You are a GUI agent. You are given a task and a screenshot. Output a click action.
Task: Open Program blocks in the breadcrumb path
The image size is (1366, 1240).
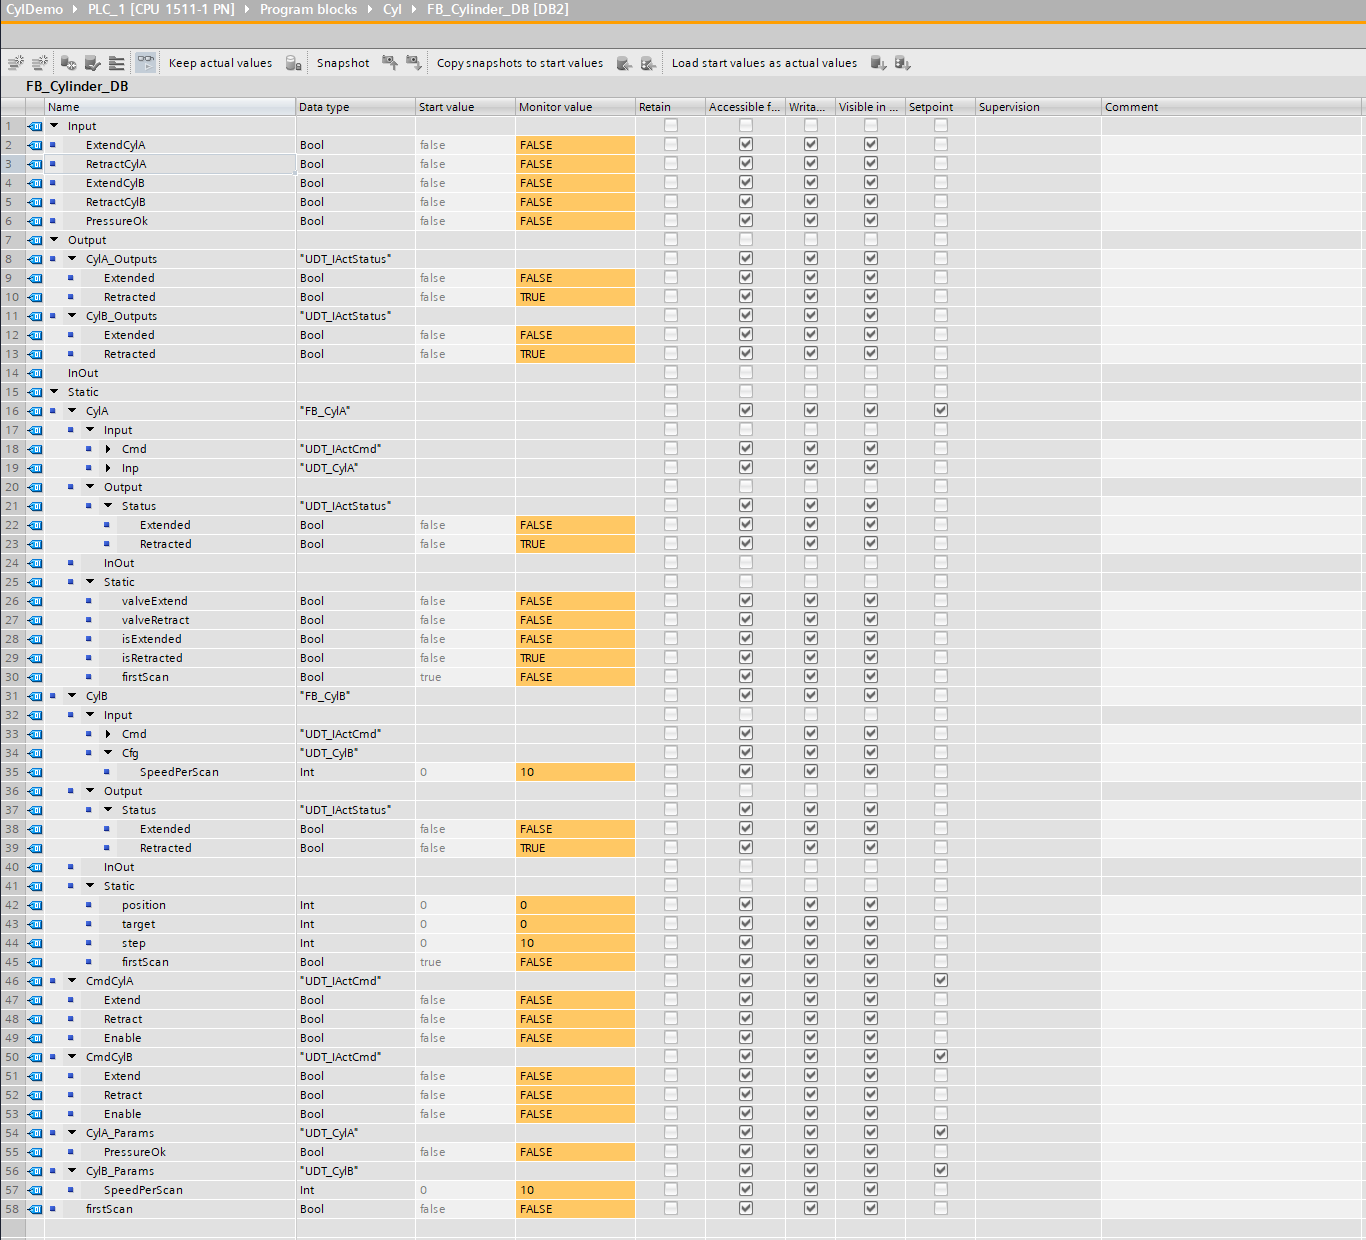point(308,9)
